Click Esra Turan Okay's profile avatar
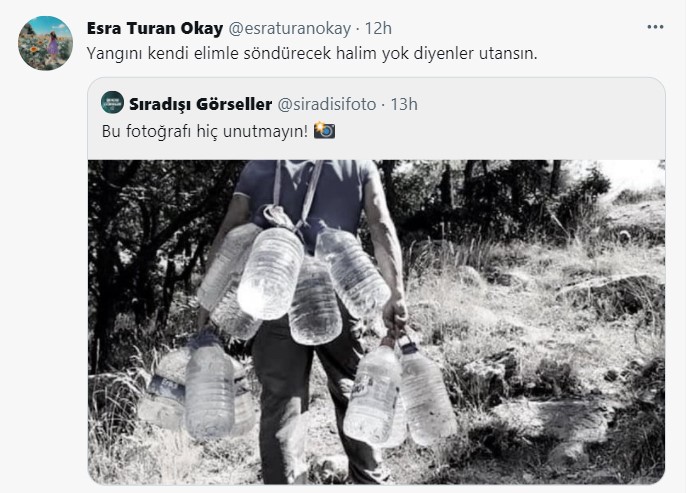This screenshot has height=493, width=689. click(x=45, y=43)
